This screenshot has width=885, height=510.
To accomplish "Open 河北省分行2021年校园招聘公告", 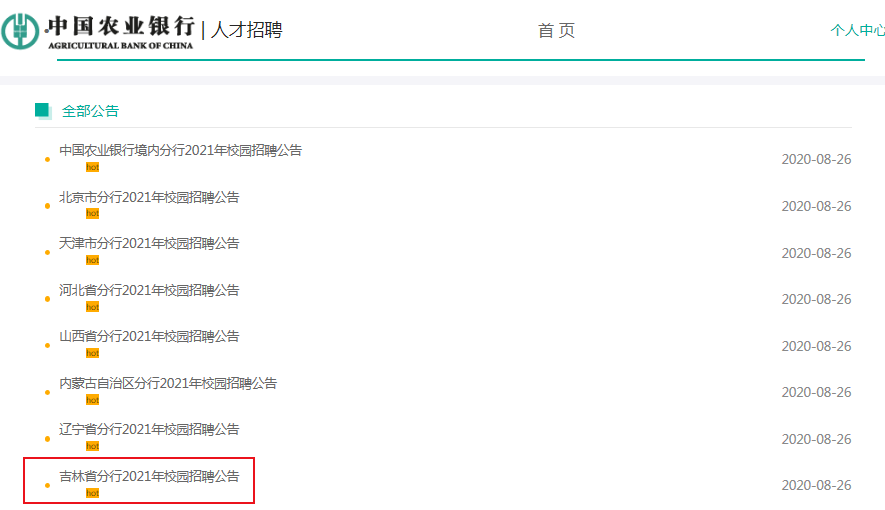I will tap(149, 290).
